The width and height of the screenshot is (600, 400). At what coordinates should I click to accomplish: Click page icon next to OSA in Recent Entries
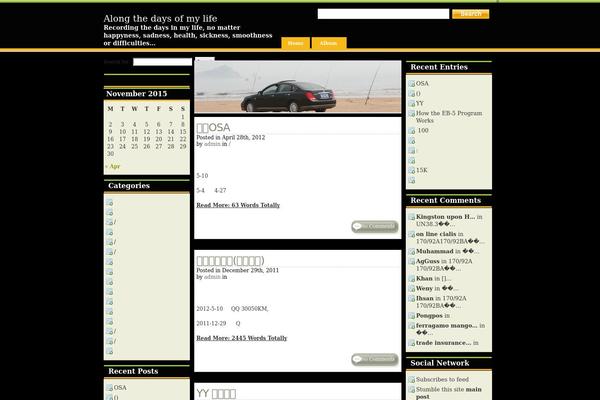(412, 83)
